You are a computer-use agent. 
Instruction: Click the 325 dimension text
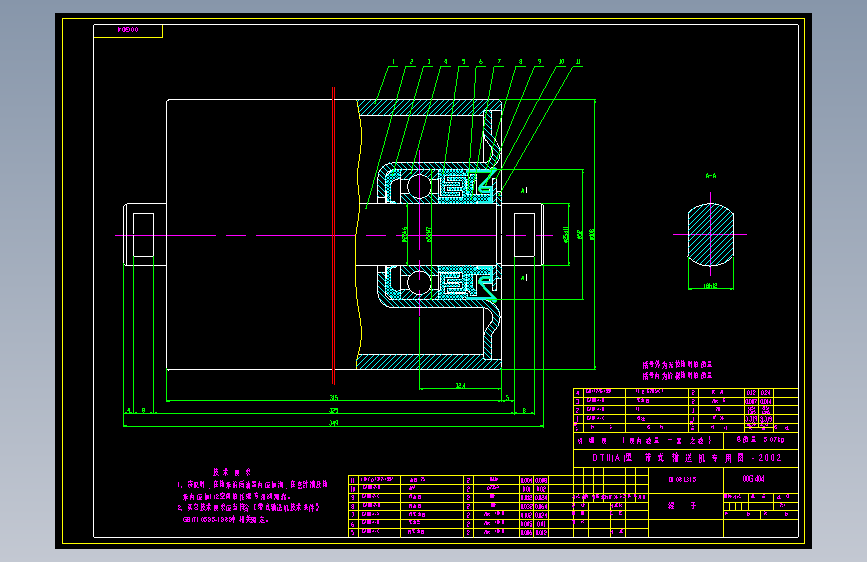[x=333, y=410]
